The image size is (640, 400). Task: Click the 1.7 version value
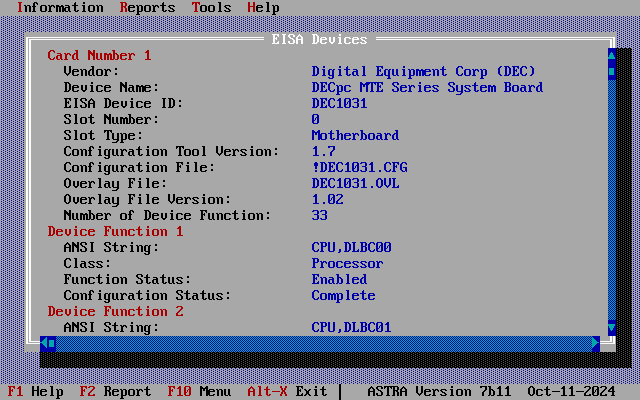coord(323,151)
